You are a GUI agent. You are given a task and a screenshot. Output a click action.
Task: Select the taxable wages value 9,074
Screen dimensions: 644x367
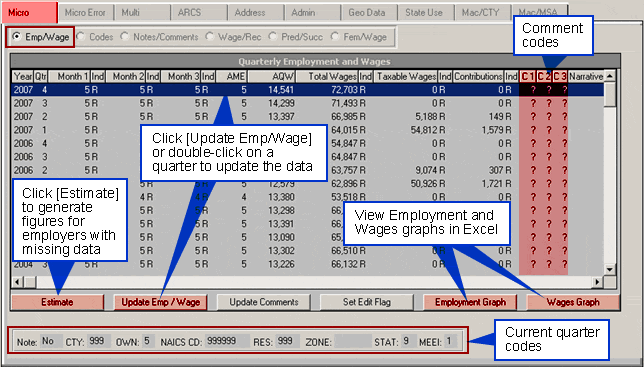pyautogui.click(x=426, y=170)
